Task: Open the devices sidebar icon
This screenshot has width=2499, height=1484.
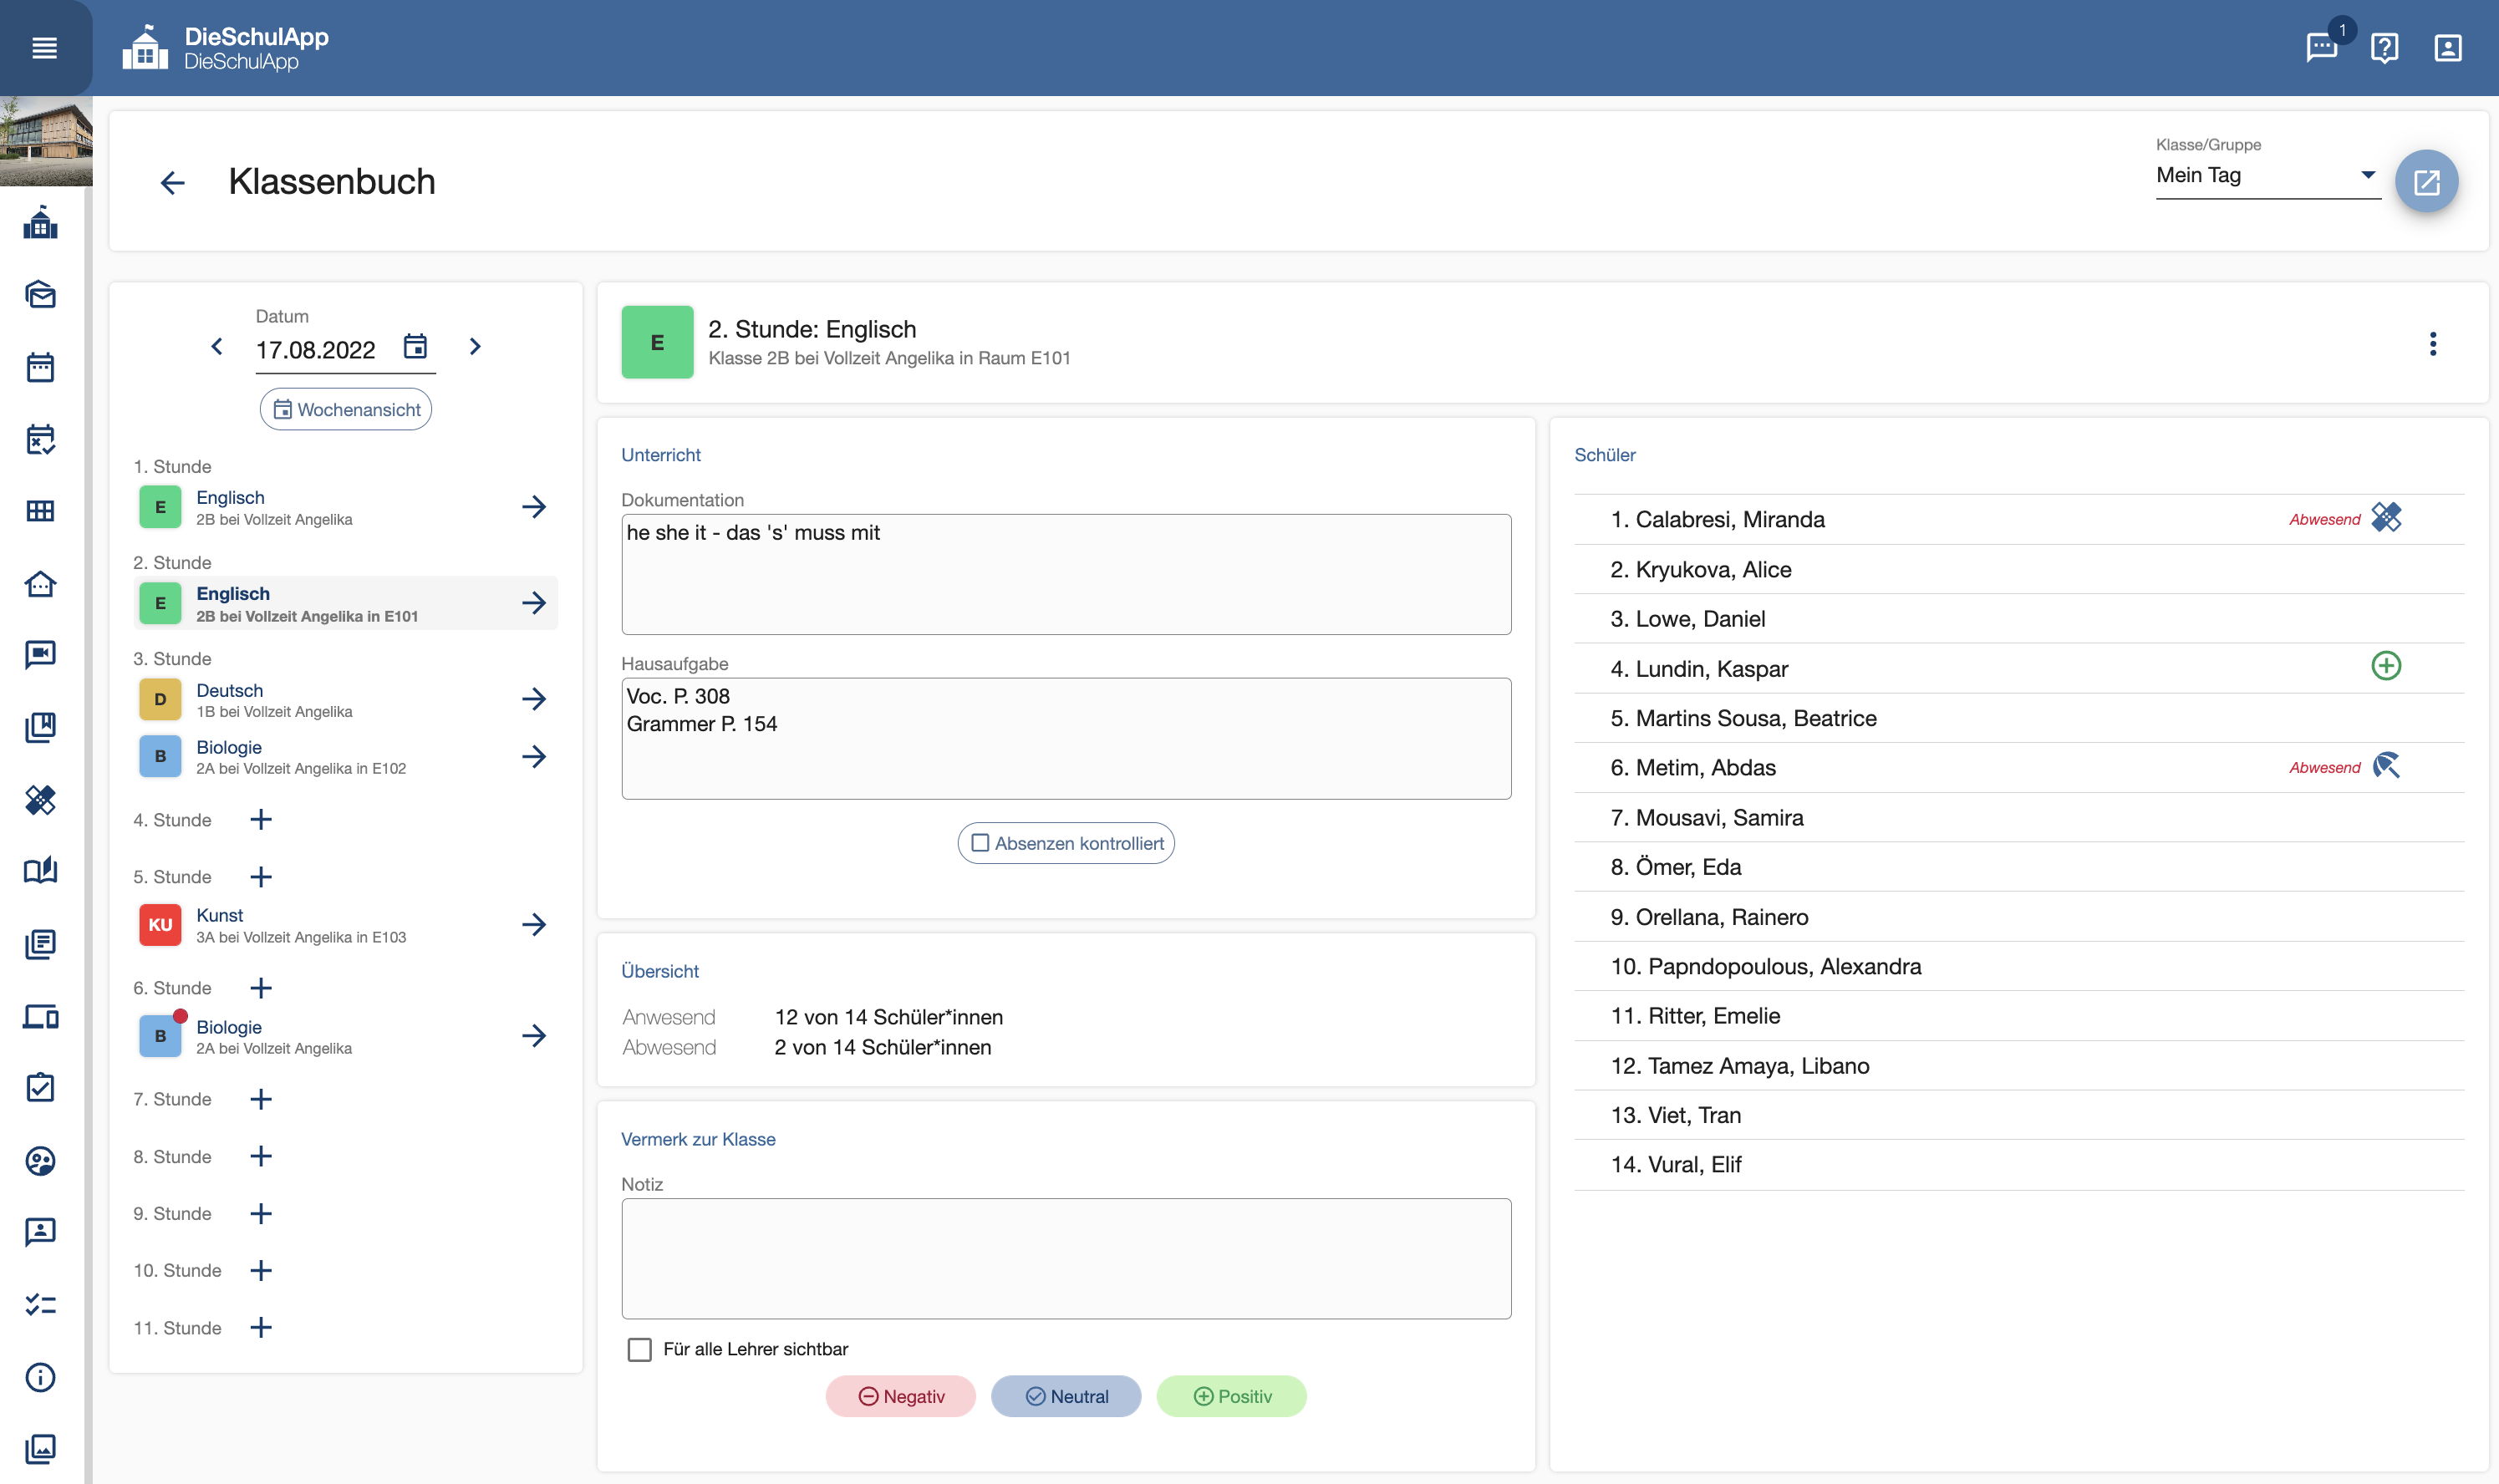Action: click(x=41, y=1016)
